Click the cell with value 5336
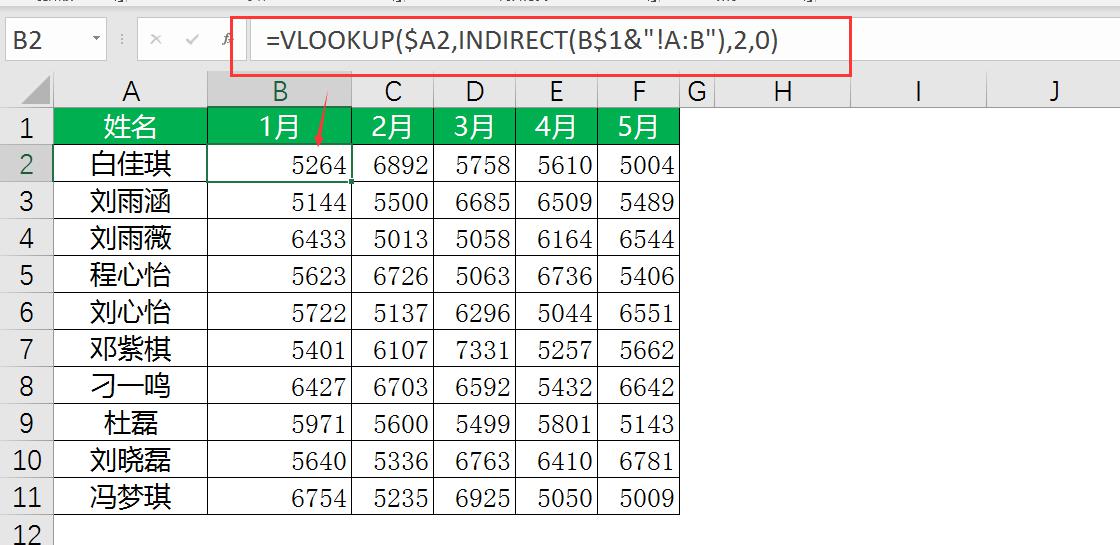1120x545 pixels. pyautogui.click(x=392, y=460)
